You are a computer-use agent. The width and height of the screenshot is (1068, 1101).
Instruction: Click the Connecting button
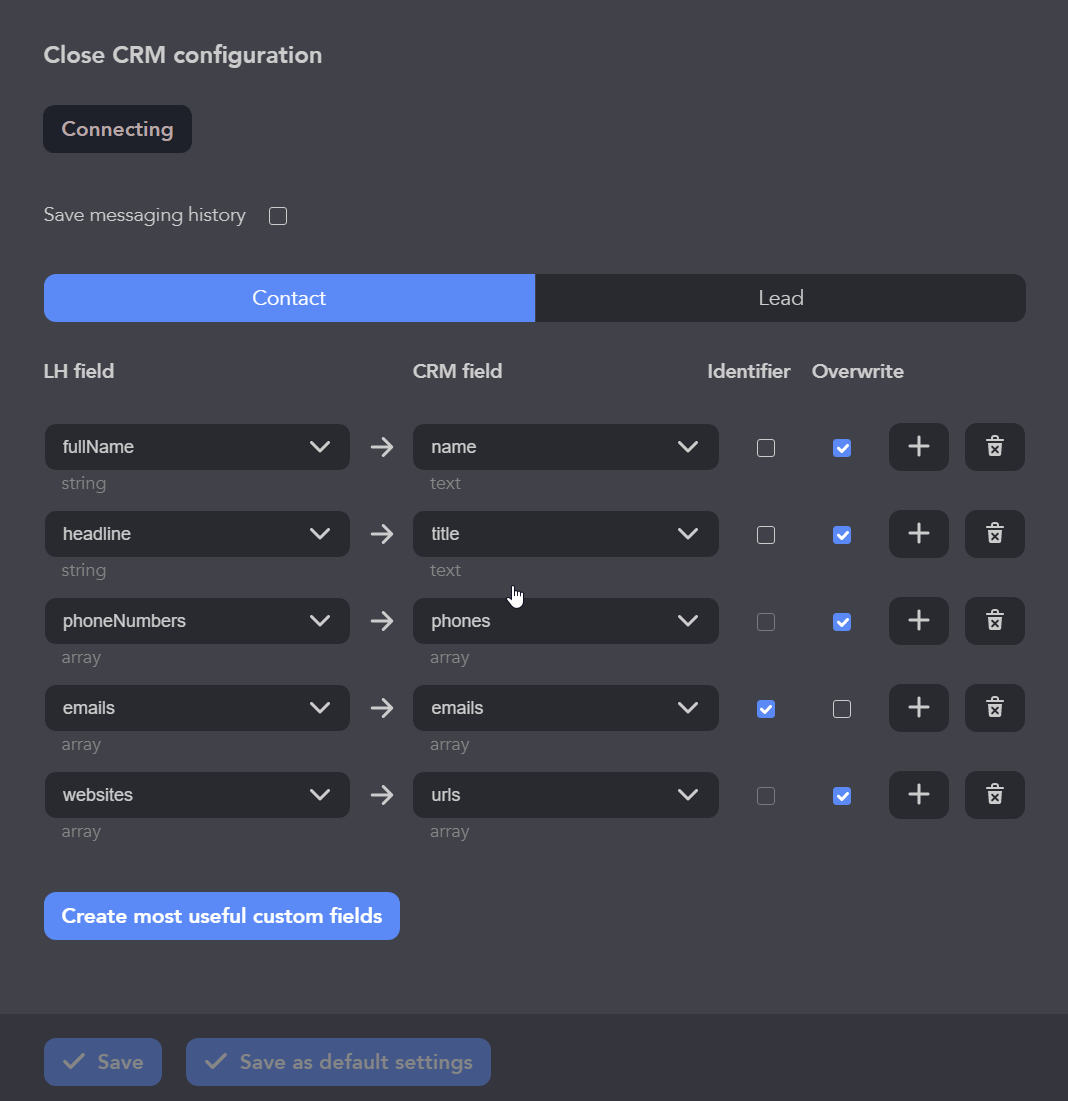pyautogui.click(x=117, y=129)
